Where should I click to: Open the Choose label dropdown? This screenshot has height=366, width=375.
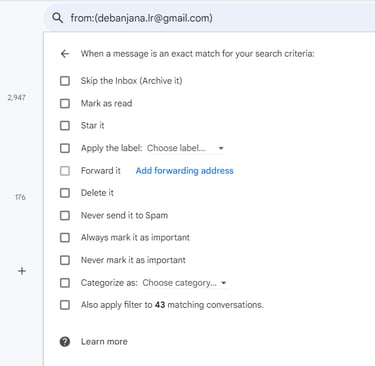click(x=185, y=148)
